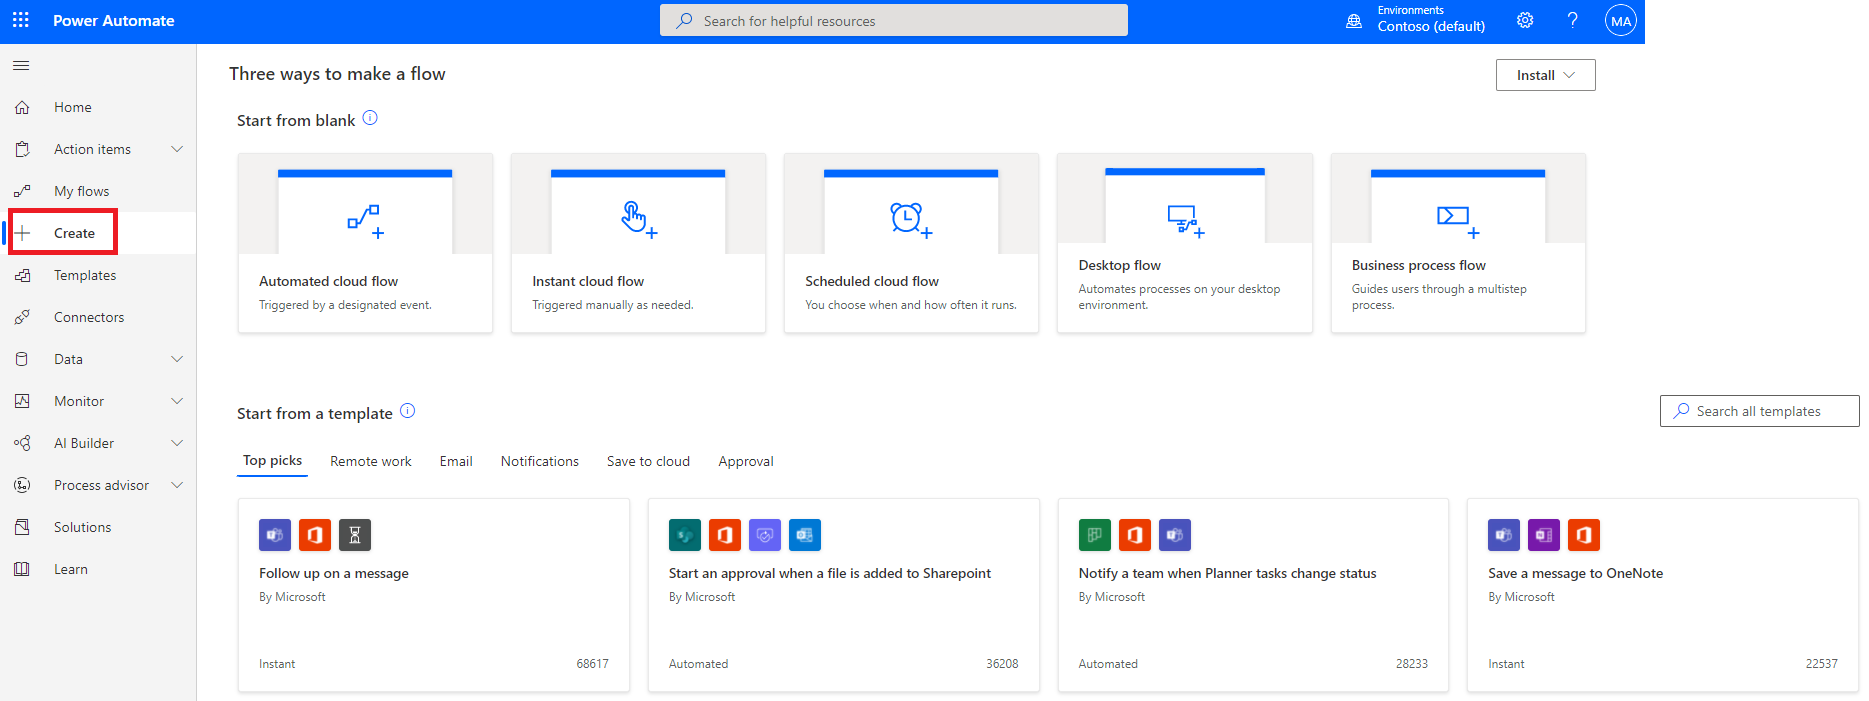This screenshot has width=1869, height=701.
Task: Click the AI Builder icon
Action: coord(22,443)
